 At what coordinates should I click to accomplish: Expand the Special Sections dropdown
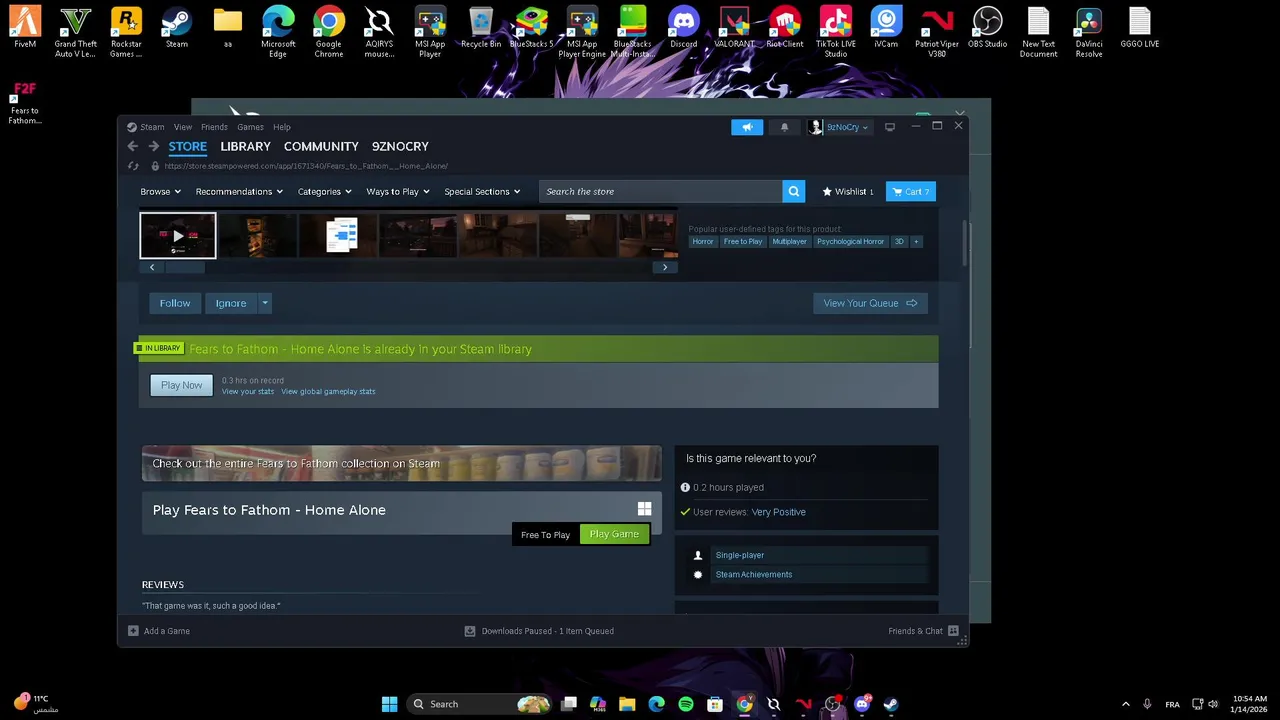pyautogui.click(x=482, y=191)
